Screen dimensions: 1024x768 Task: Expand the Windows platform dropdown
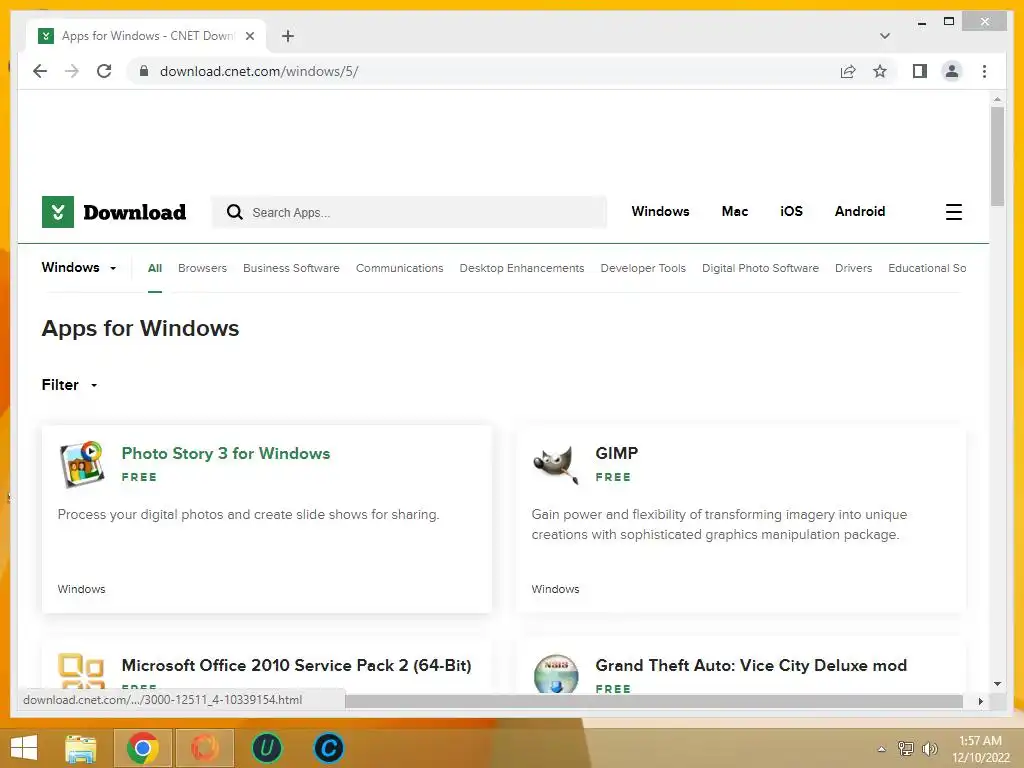click(78, 268)
